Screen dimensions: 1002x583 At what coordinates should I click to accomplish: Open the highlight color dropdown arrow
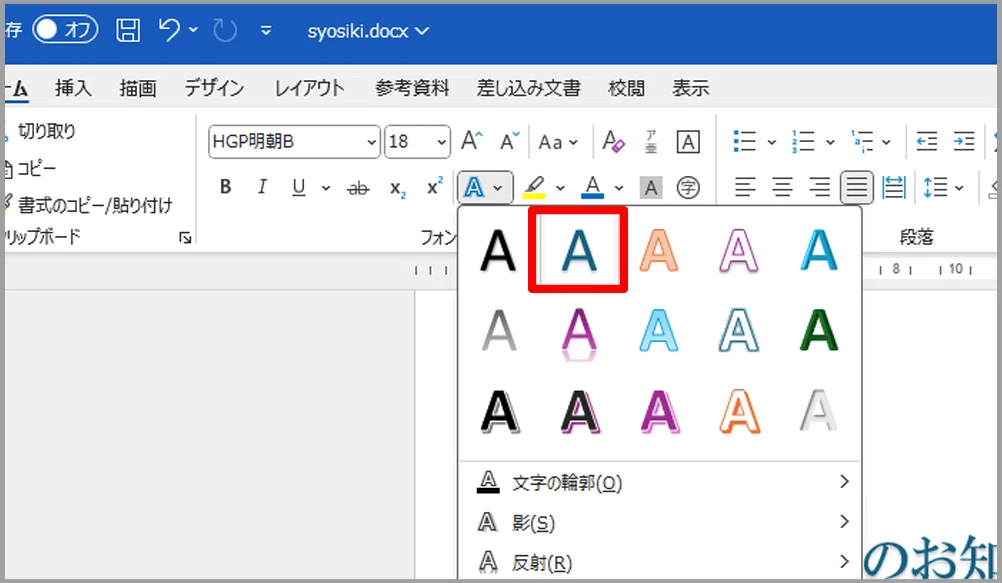tap(560, 188)
